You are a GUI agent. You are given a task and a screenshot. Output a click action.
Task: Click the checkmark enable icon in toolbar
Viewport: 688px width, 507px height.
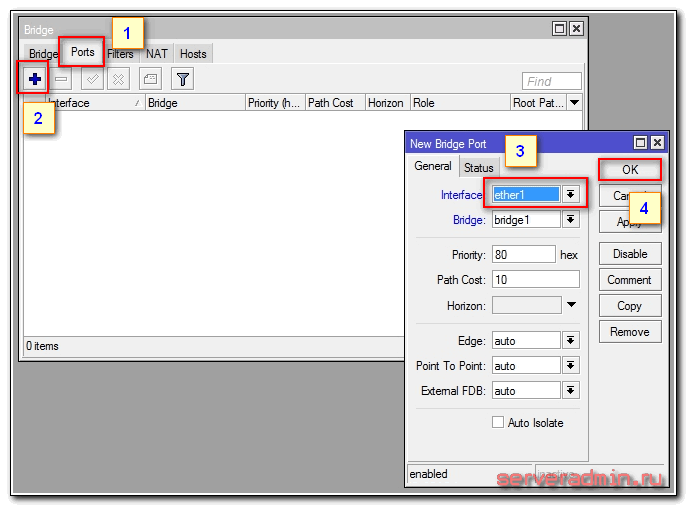[91, 79]
